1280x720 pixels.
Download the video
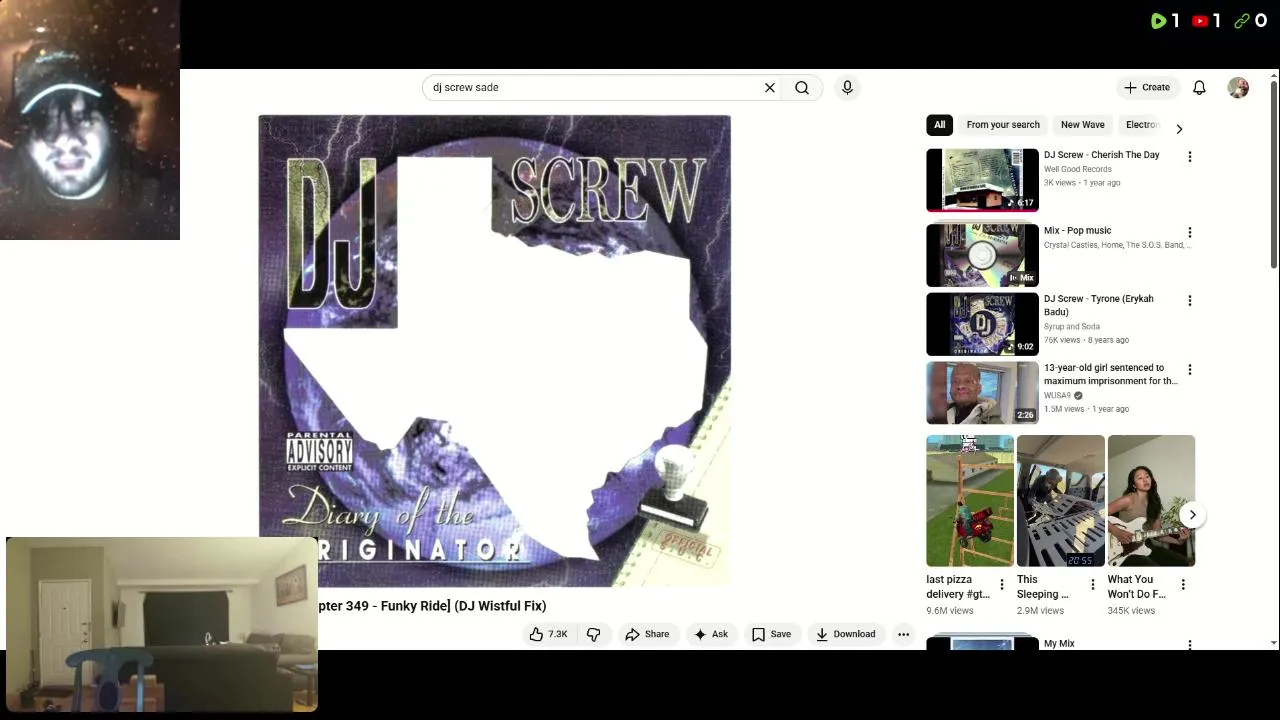coord(846,634)
